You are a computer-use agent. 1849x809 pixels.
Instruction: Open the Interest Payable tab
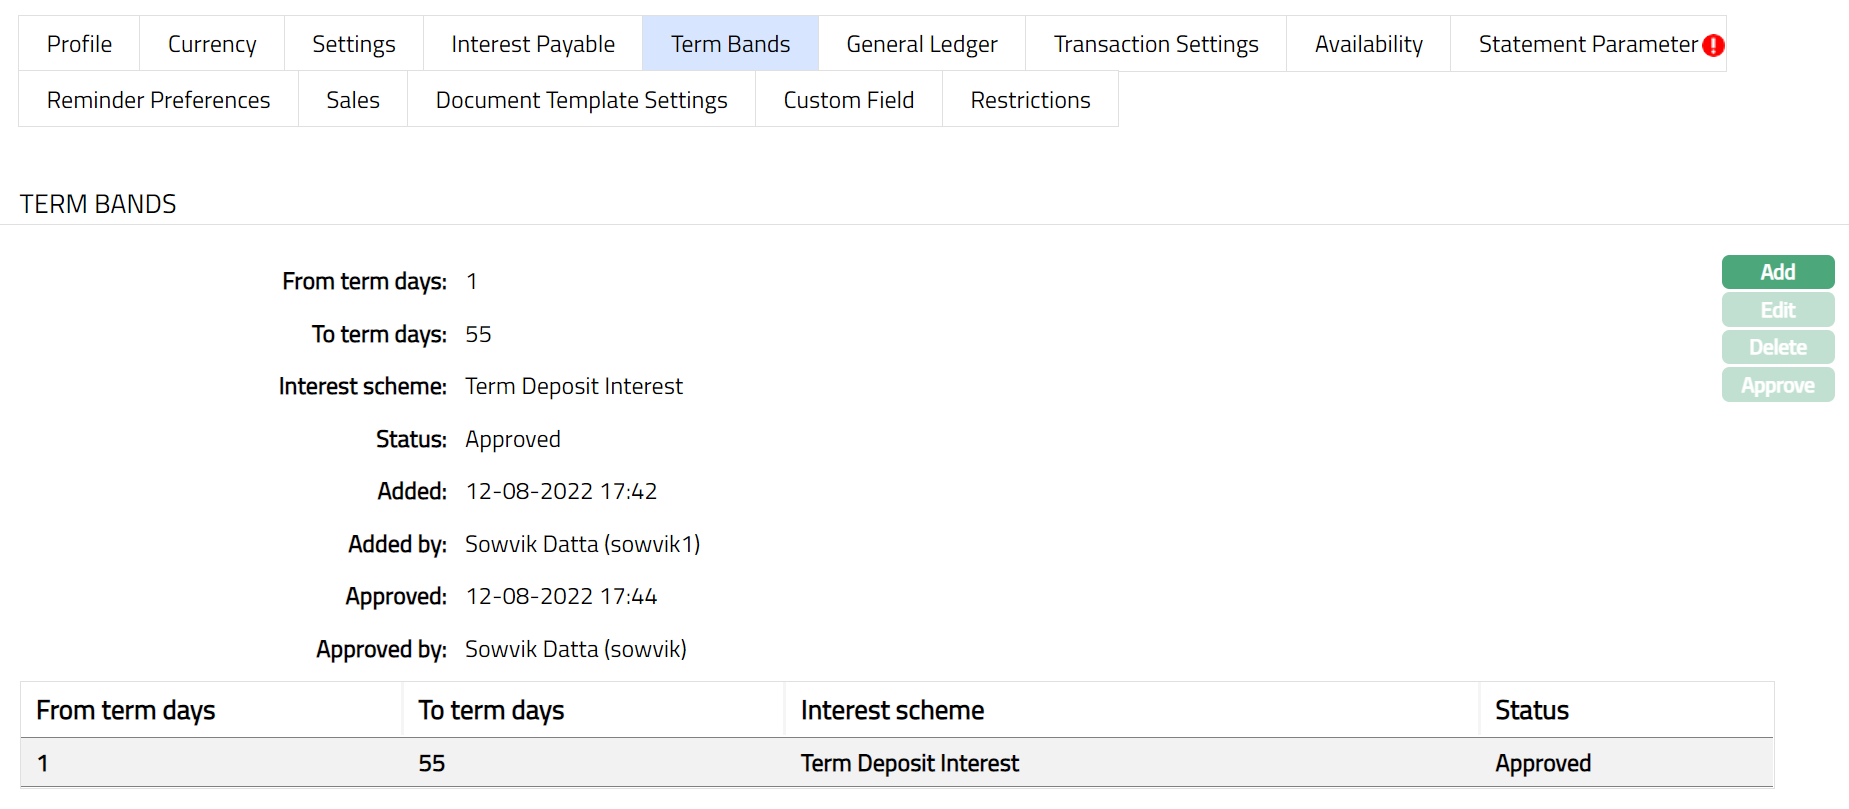pyautogui.click(x=532, y=44)
